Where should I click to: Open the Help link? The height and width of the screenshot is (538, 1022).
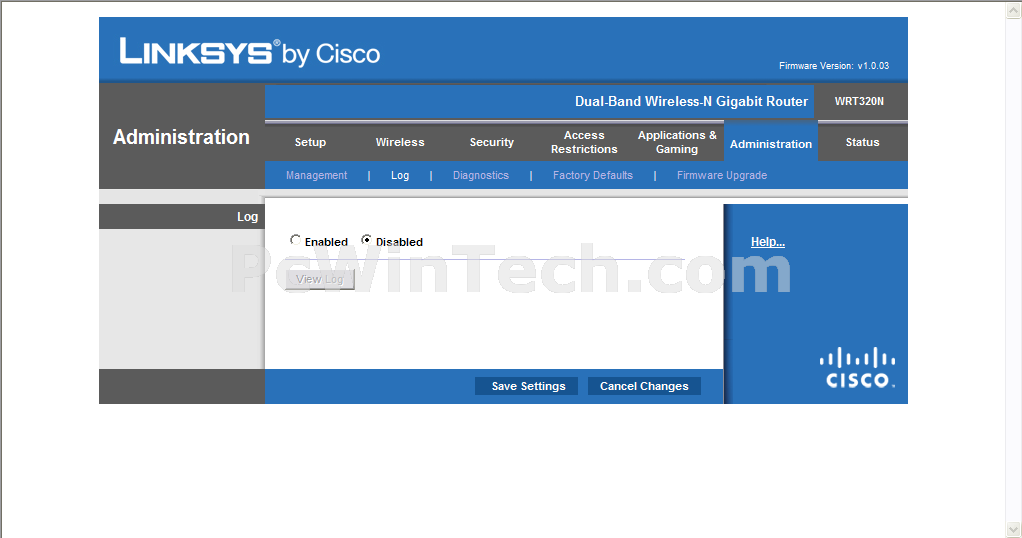point(768,242)
